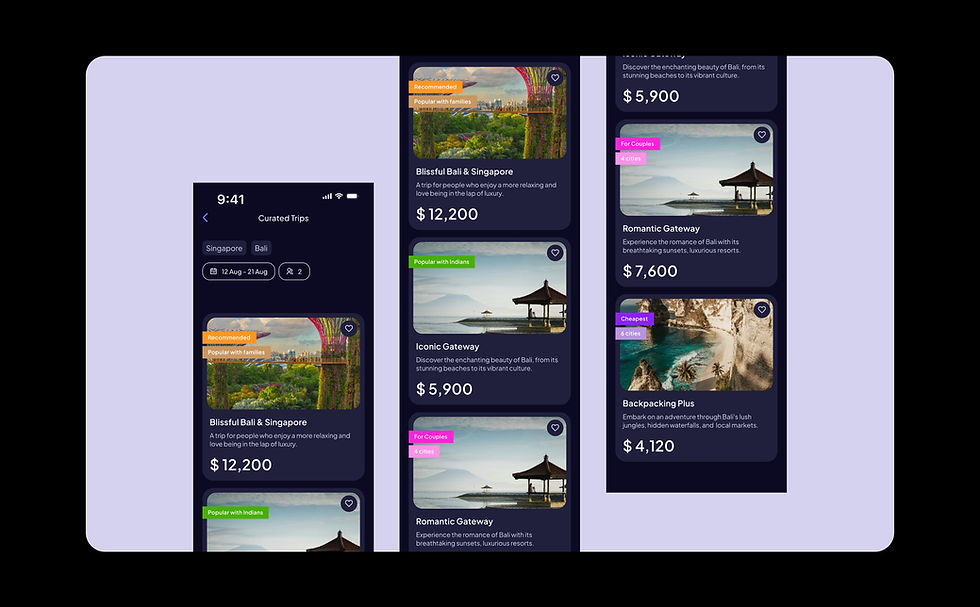Tap the back arrow beside Curated Trips
Image resolution: width=980 pixels, height=607 pixels.
coord(205,218)
